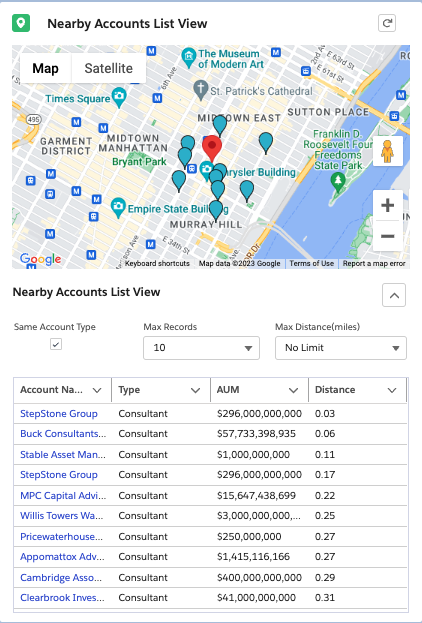422x623 pixels.
Task: Click the Museum of Modern Art marker
Action: tap(189, 57)
